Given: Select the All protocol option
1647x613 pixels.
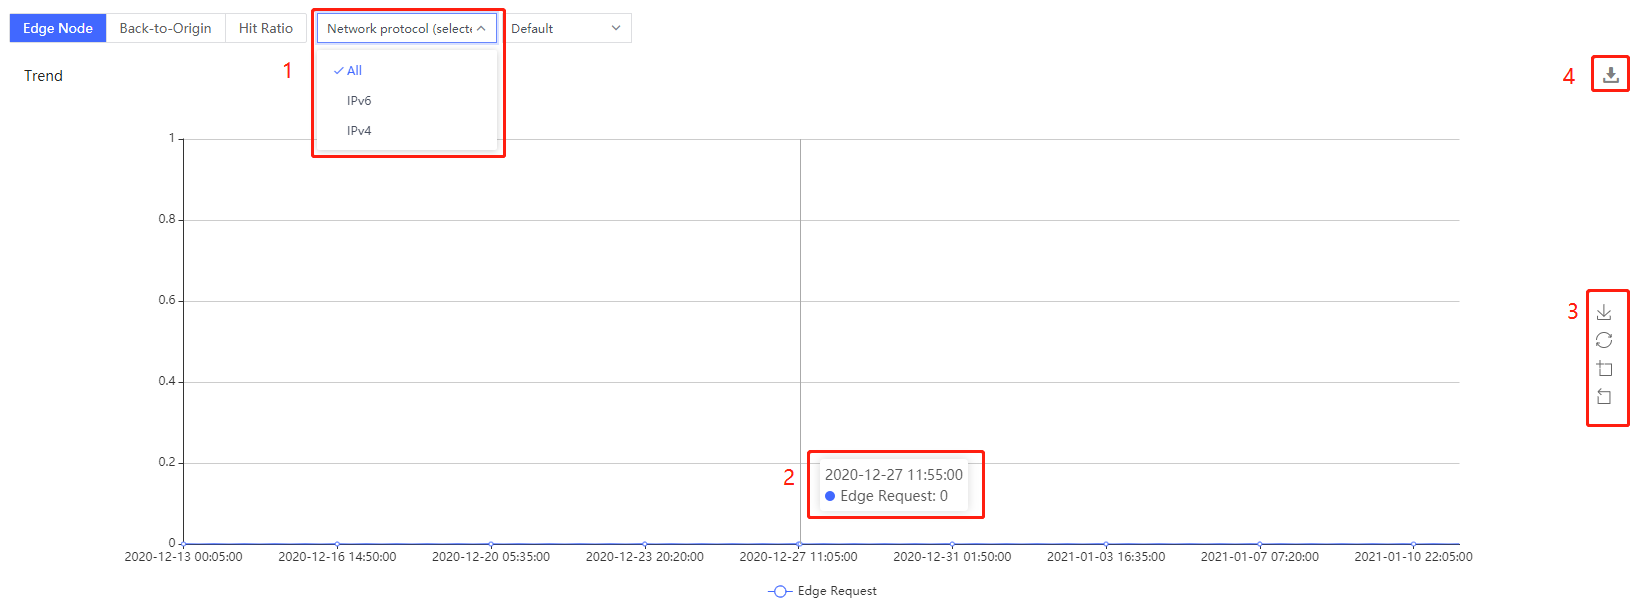Looking at the screenshot, I should 354,71.
